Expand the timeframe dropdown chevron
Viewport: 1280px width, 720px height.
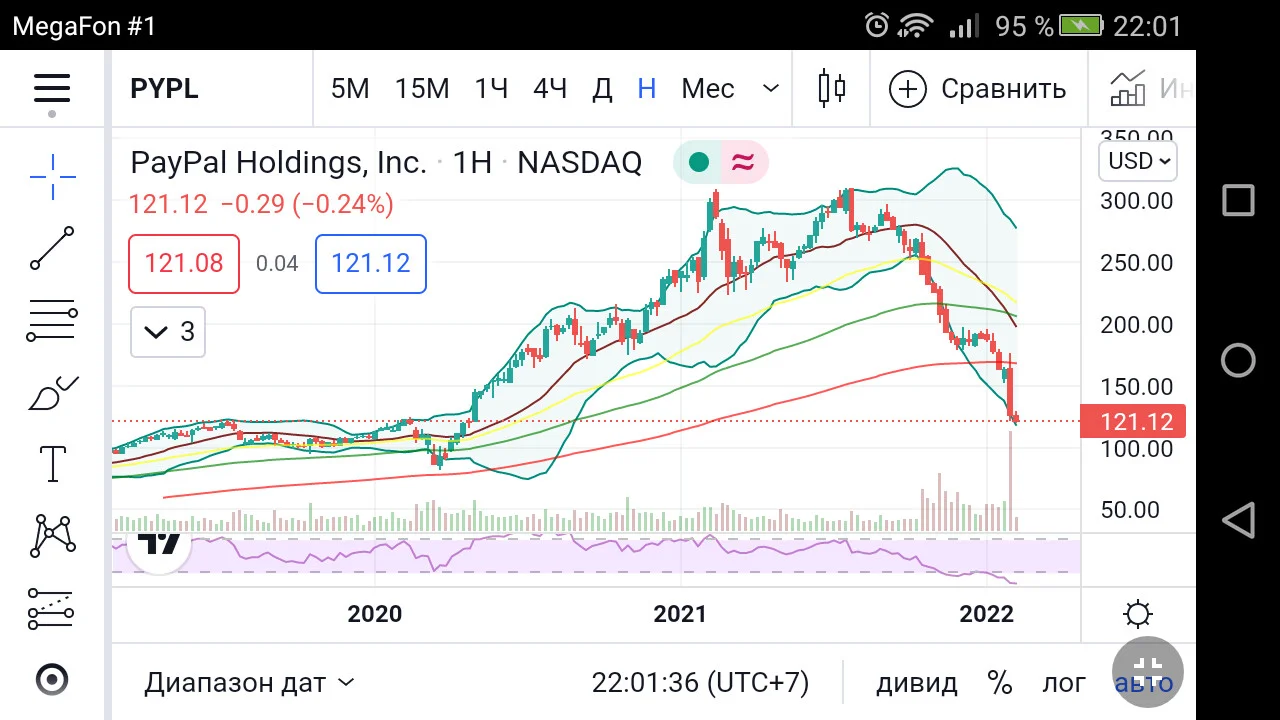(x=771, y=89)
